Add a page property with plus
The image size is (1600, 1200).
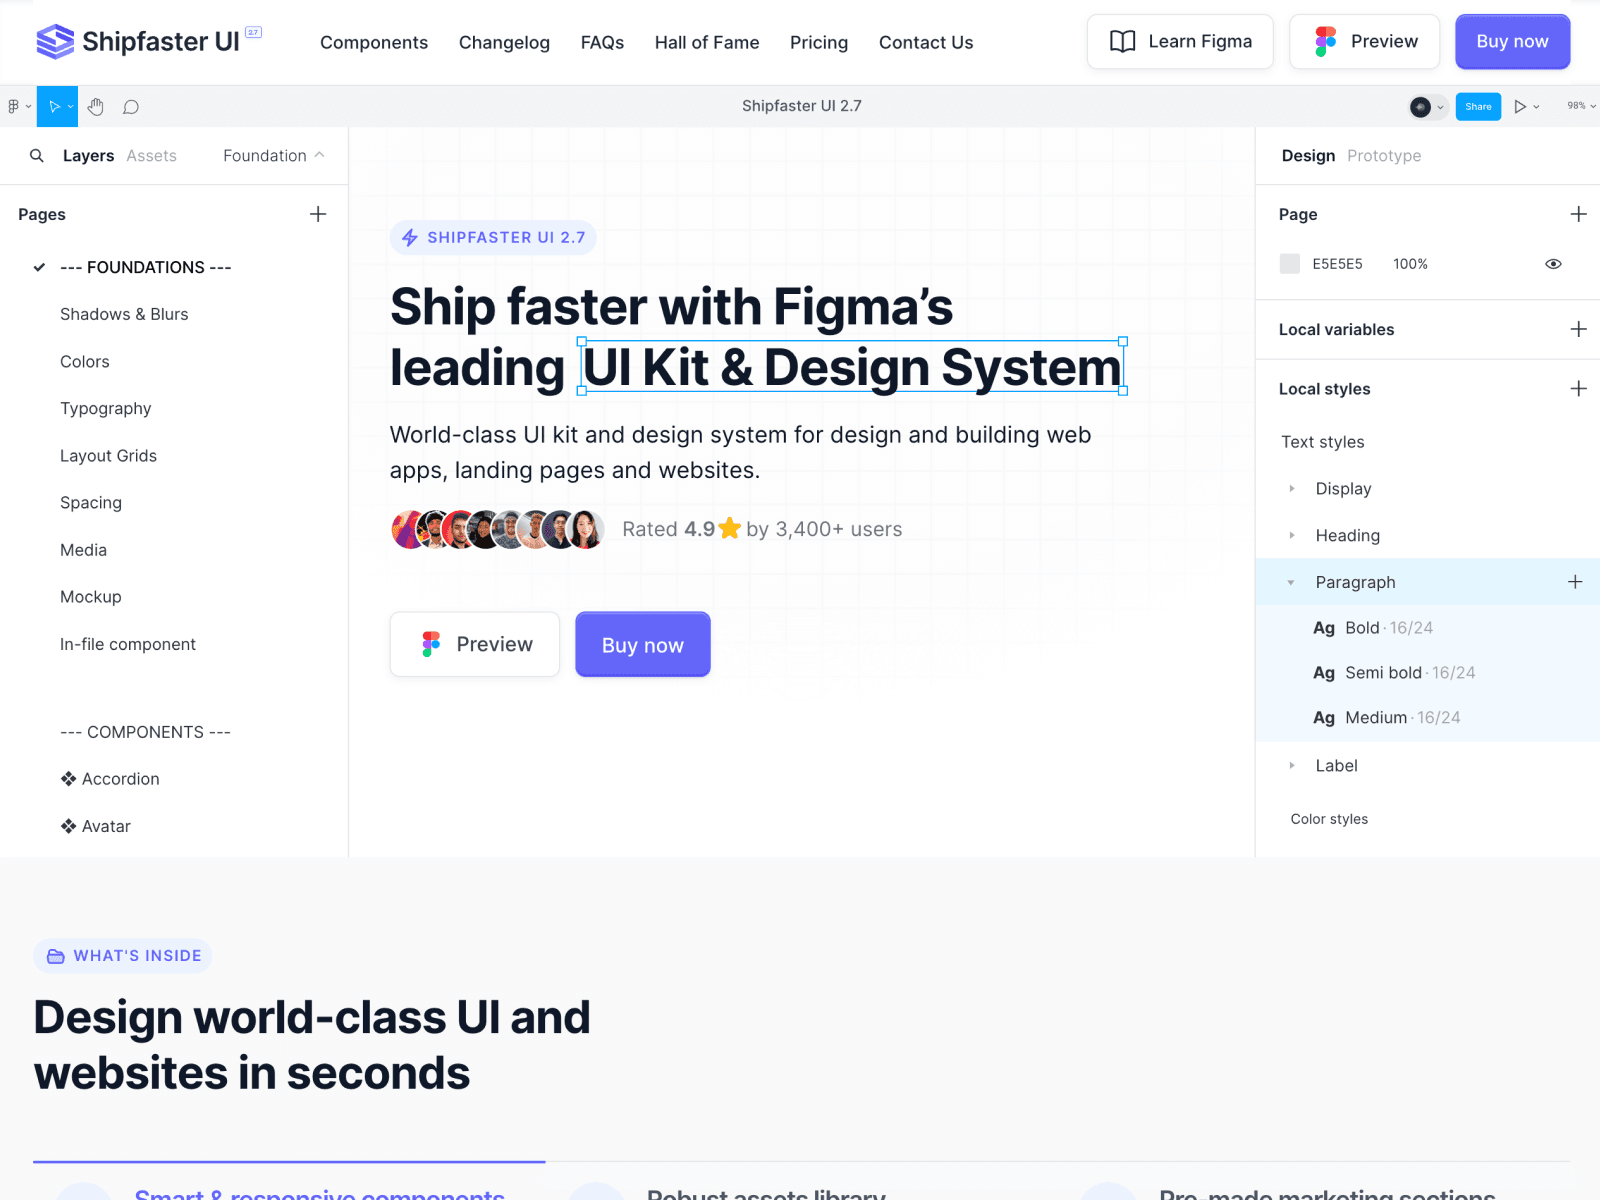pos(1578,214)
